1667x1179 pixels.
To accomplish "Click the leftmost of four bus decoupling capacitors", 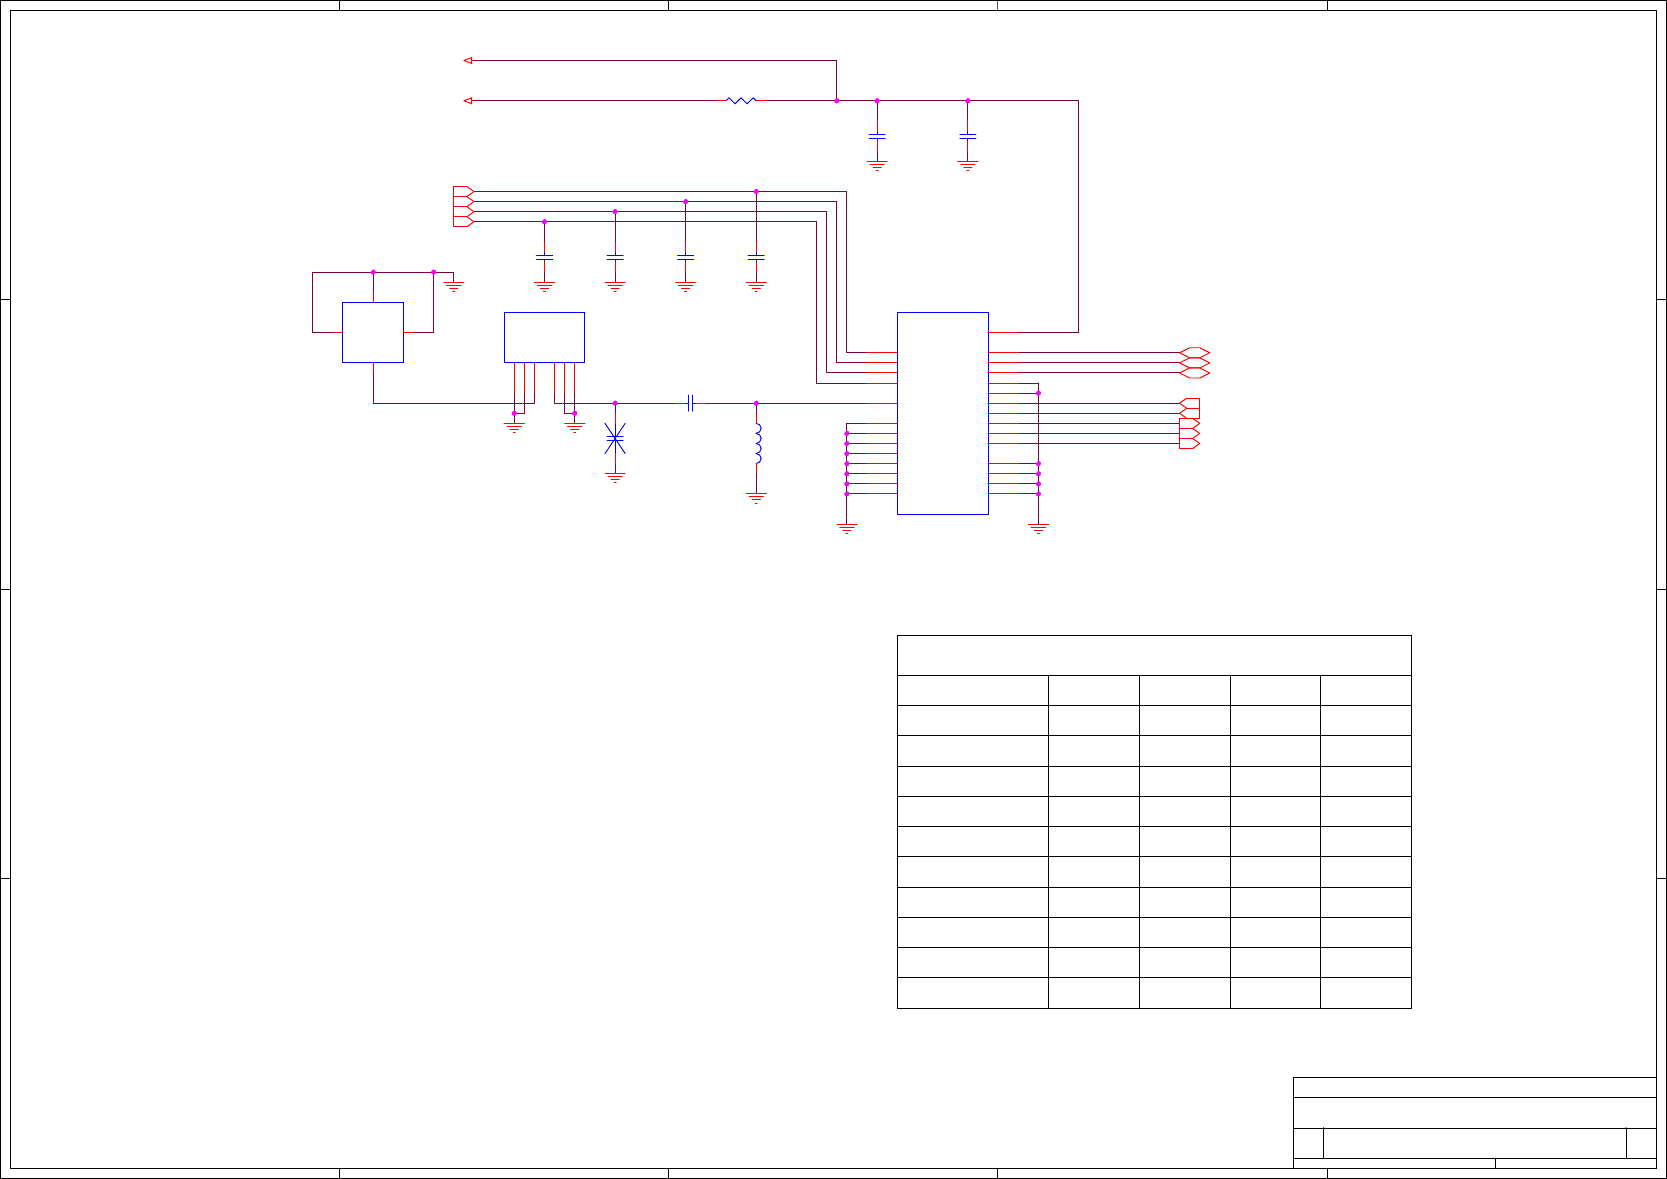I will click(544, 257).
